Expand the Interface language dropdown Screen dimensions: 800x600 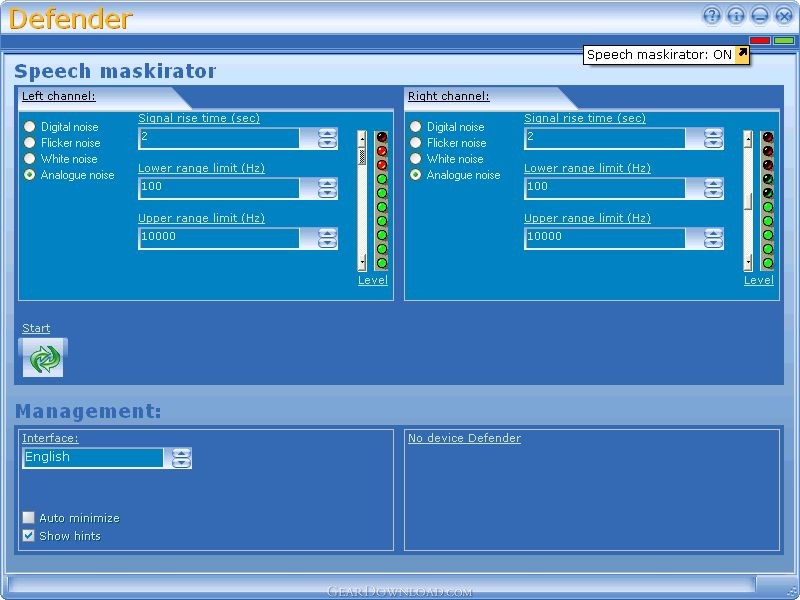(x=182, y=458)
